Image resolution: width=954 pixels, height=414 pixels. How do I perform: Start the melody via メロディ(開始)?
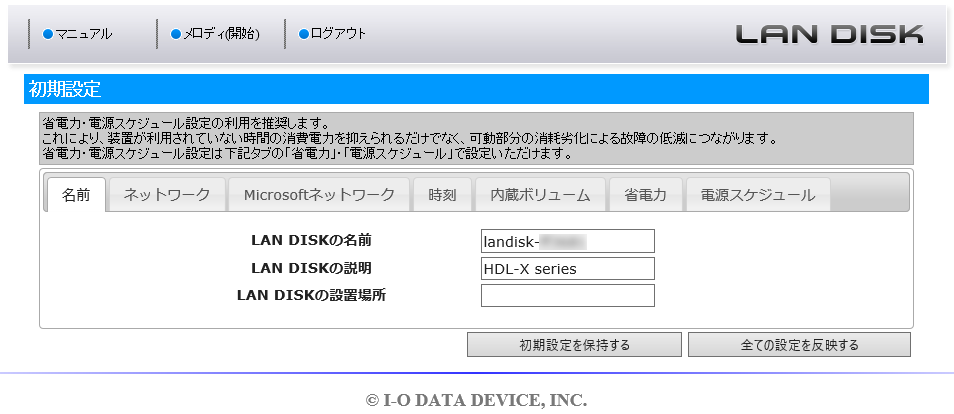pos(221,34)
